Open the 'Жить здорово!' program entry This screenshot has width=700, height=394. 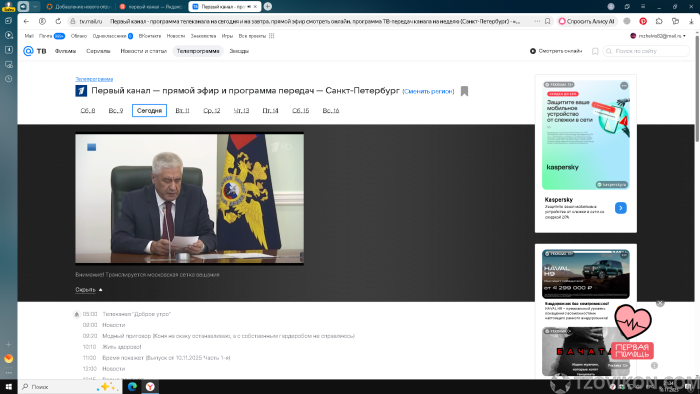pyautogui.click(x=121, y=347)
